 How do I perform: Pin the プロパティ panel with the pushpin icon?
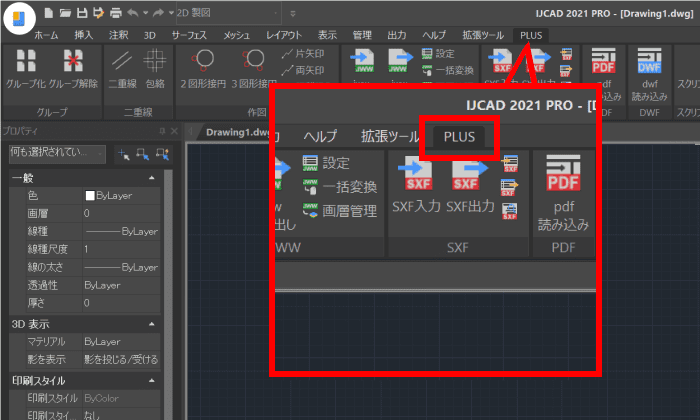click(x=162, y=131)
